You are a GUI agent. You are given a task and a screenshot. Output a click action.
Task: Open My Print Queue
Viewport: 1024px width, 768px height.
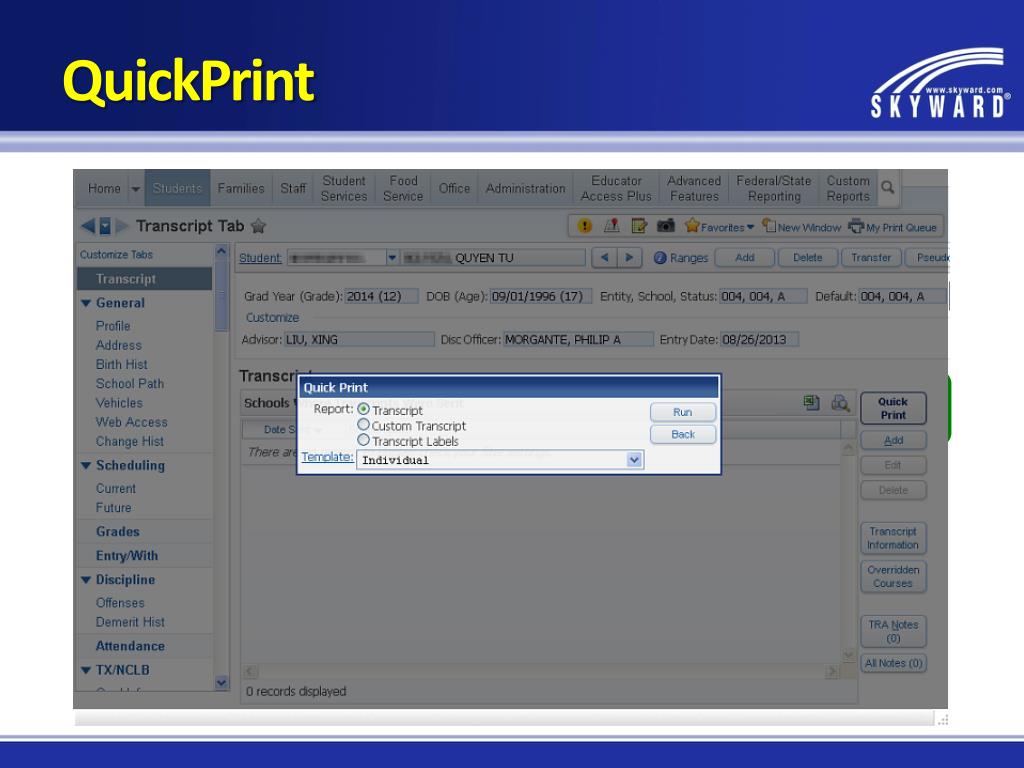pos(893,227)
